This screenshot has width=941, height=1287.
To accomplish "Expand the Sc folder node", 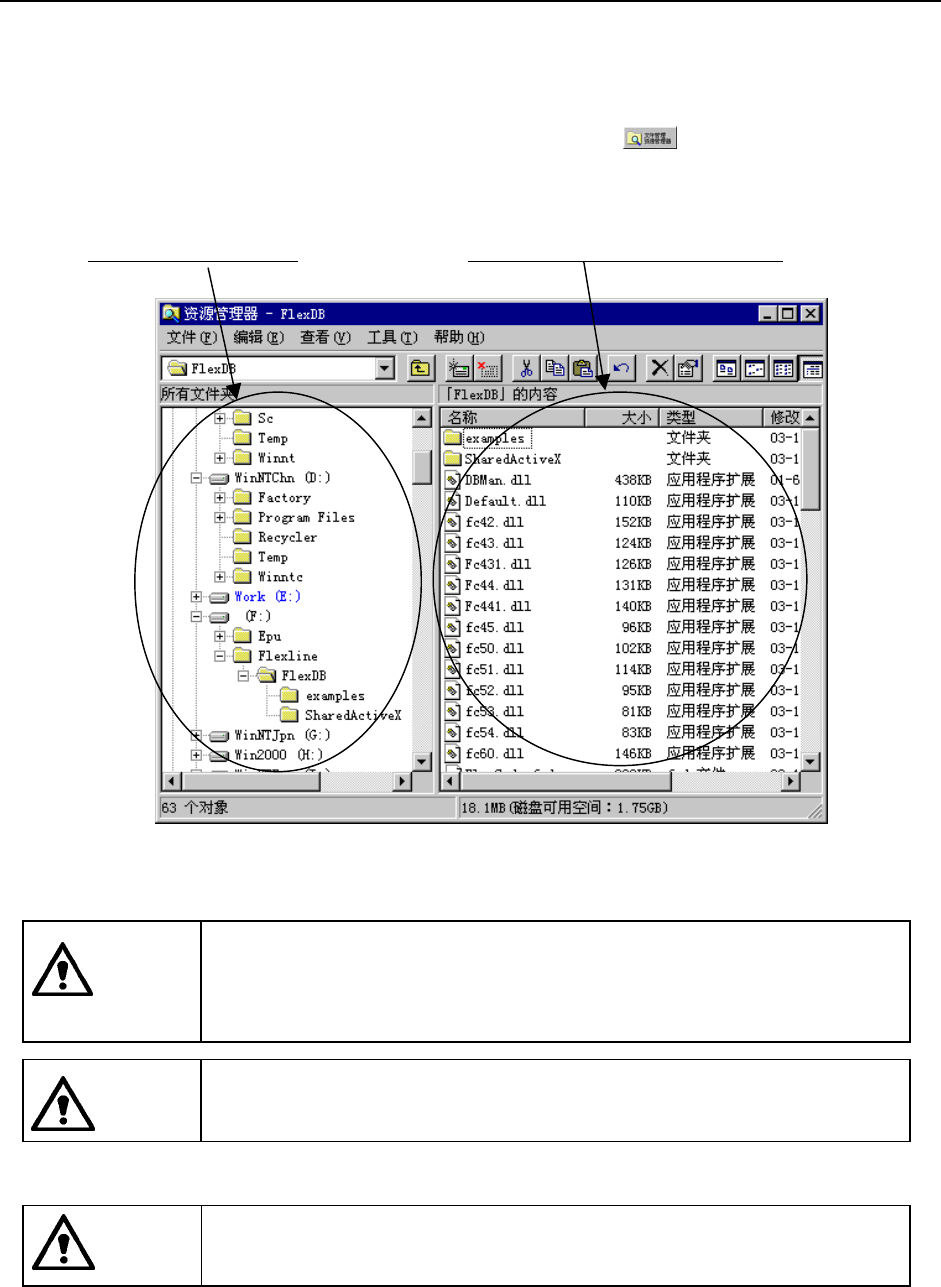I will (x=220, y=418).
